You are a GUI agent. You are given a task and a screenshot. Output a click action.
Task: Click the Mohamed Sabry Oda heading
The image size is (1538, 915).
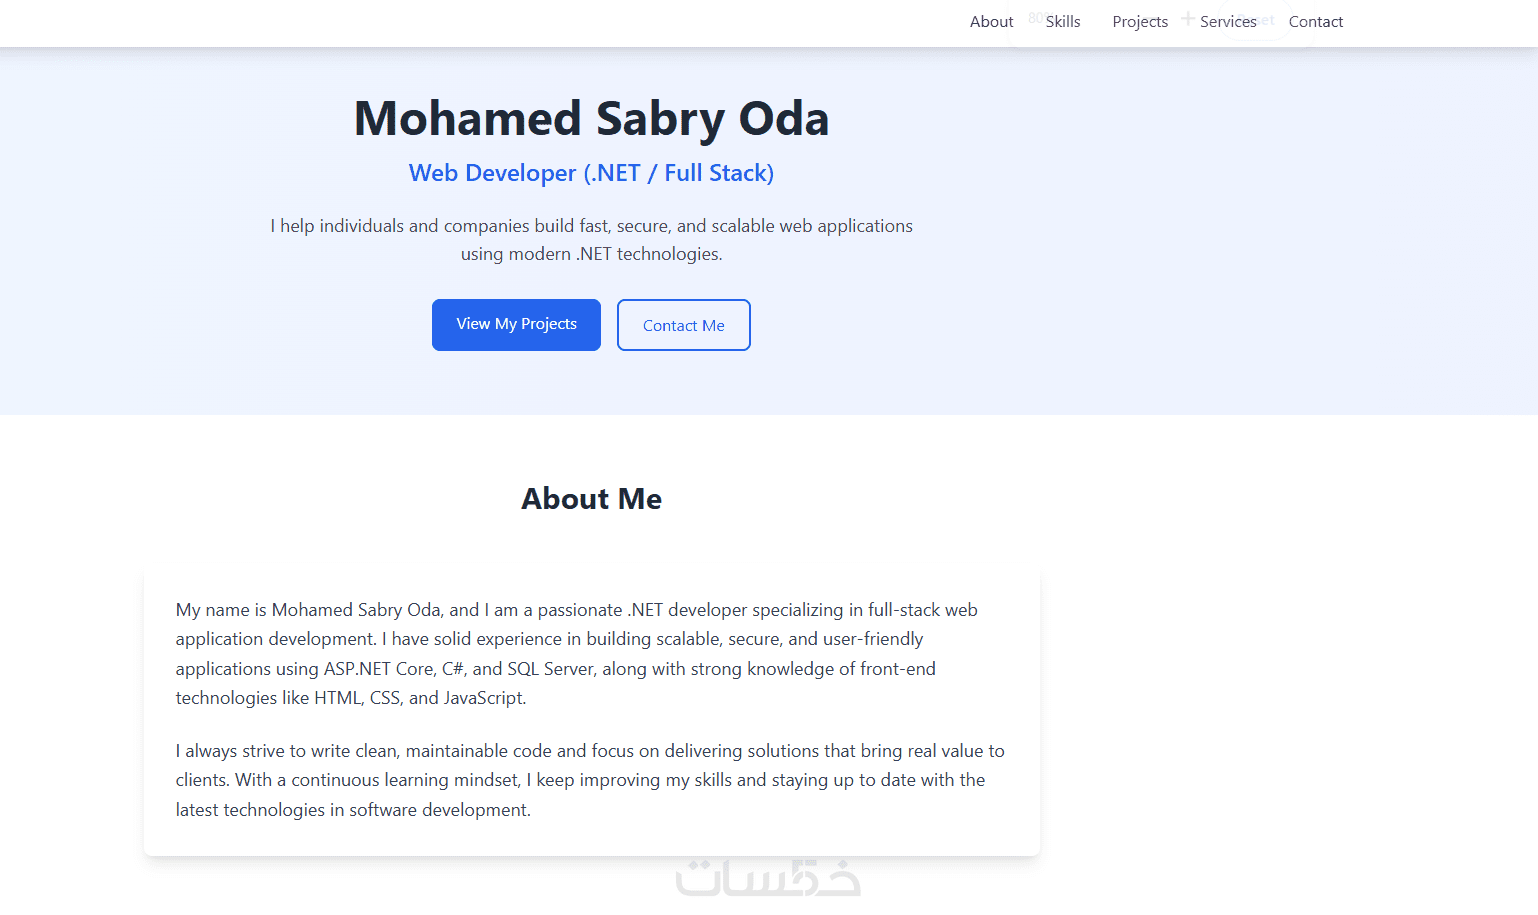591,118
